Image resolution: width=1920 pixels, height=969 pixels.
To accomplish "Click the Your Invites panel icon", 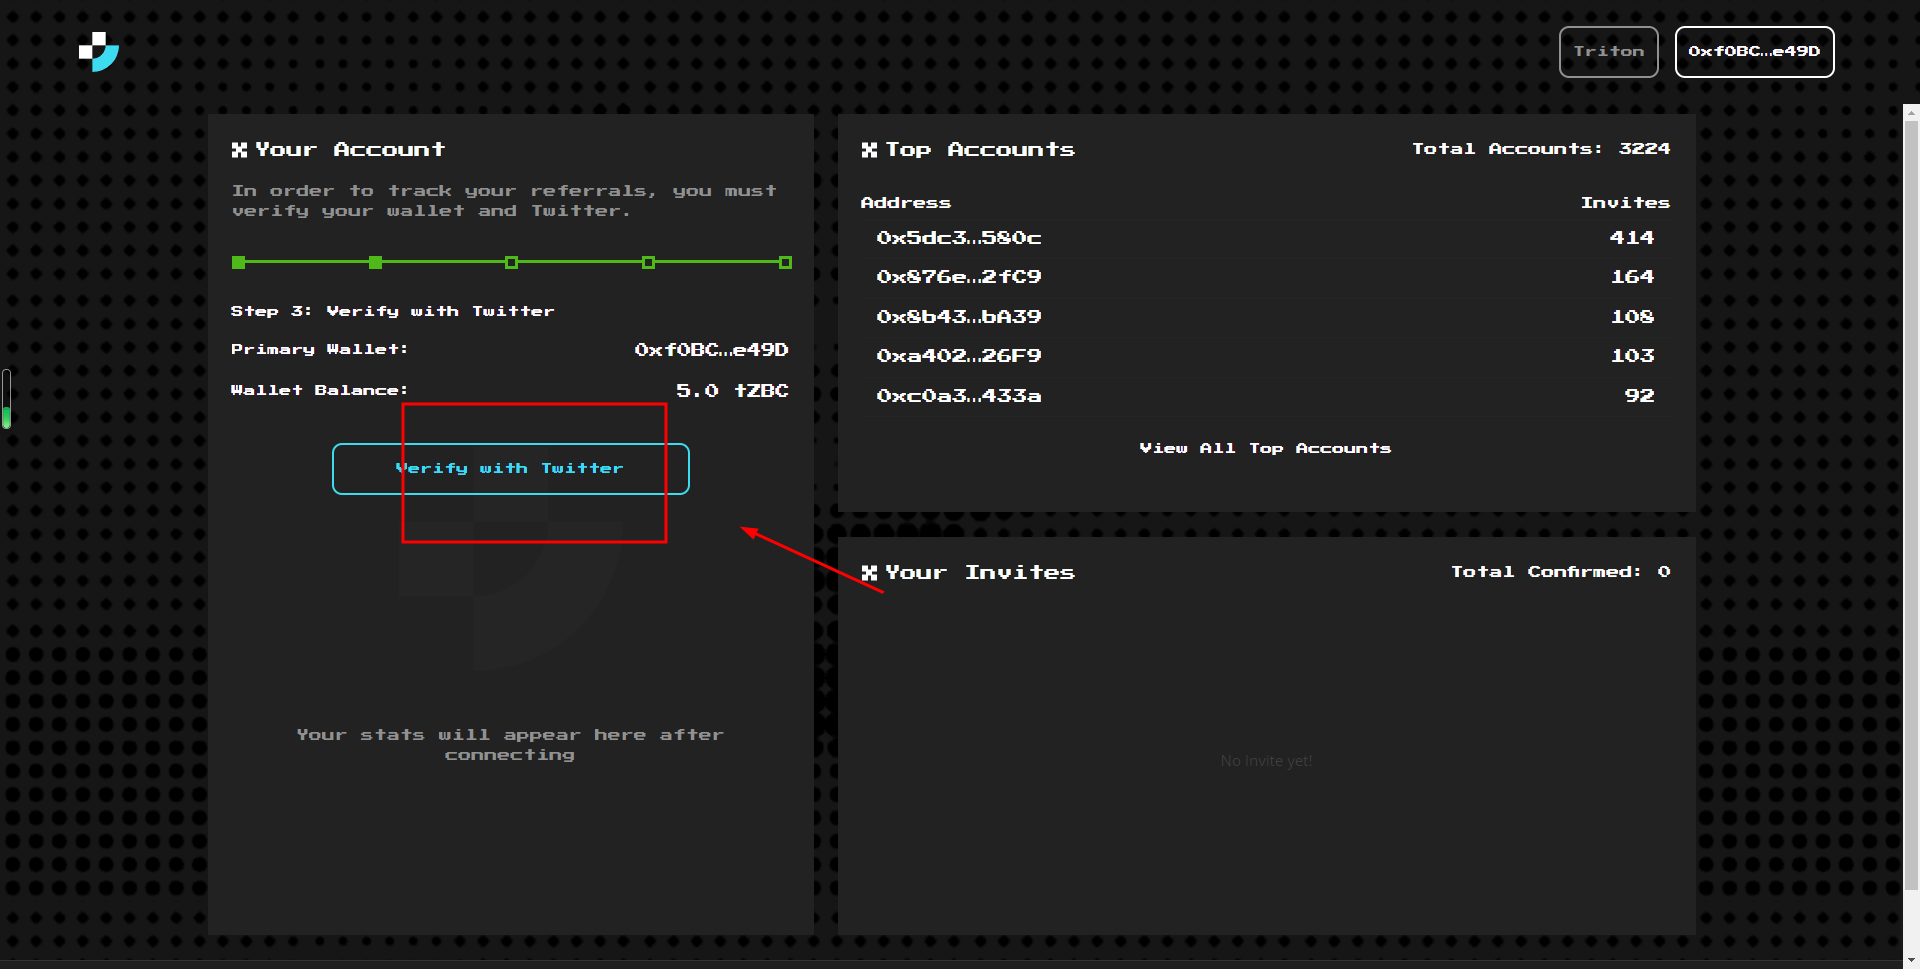I will click(869, 573).
